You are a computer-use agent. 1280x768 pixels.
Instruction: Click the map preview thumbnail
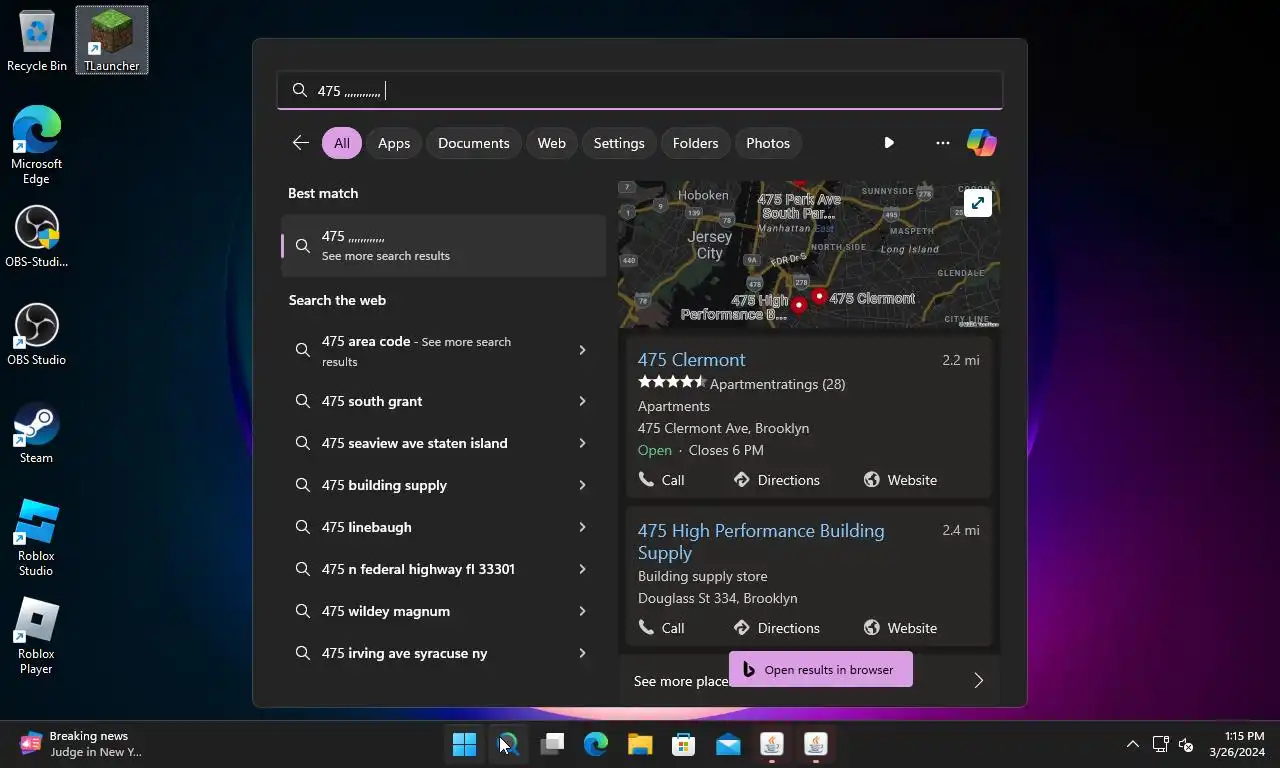[809, 254]
